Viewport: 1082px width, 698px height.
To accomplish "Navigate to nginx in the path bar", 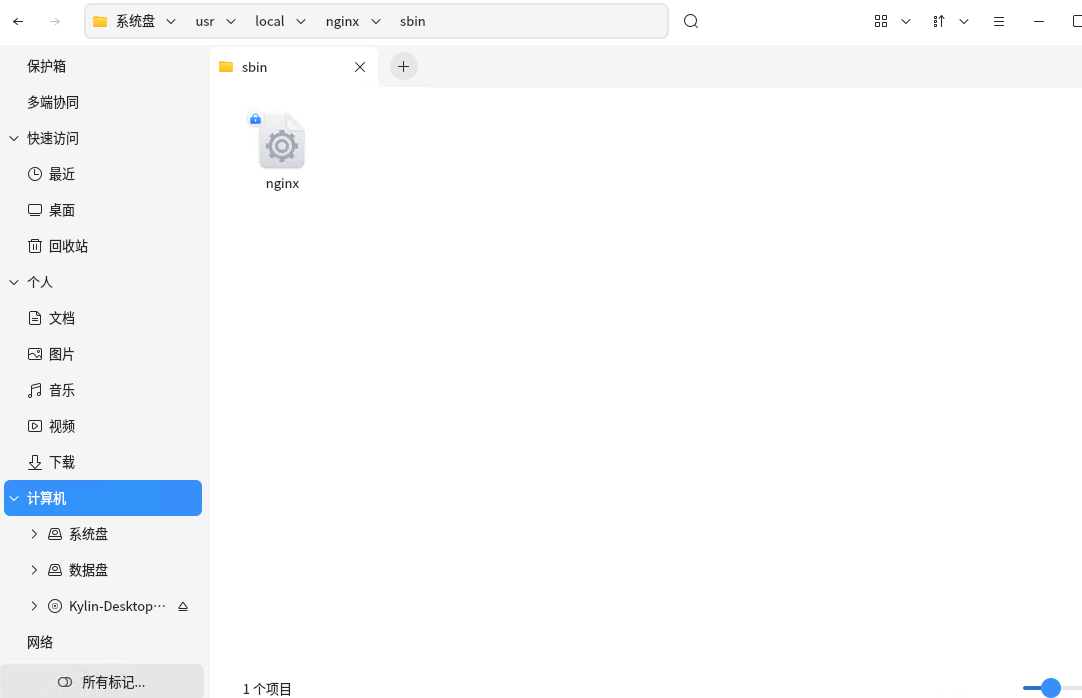I will pos(342,21).
